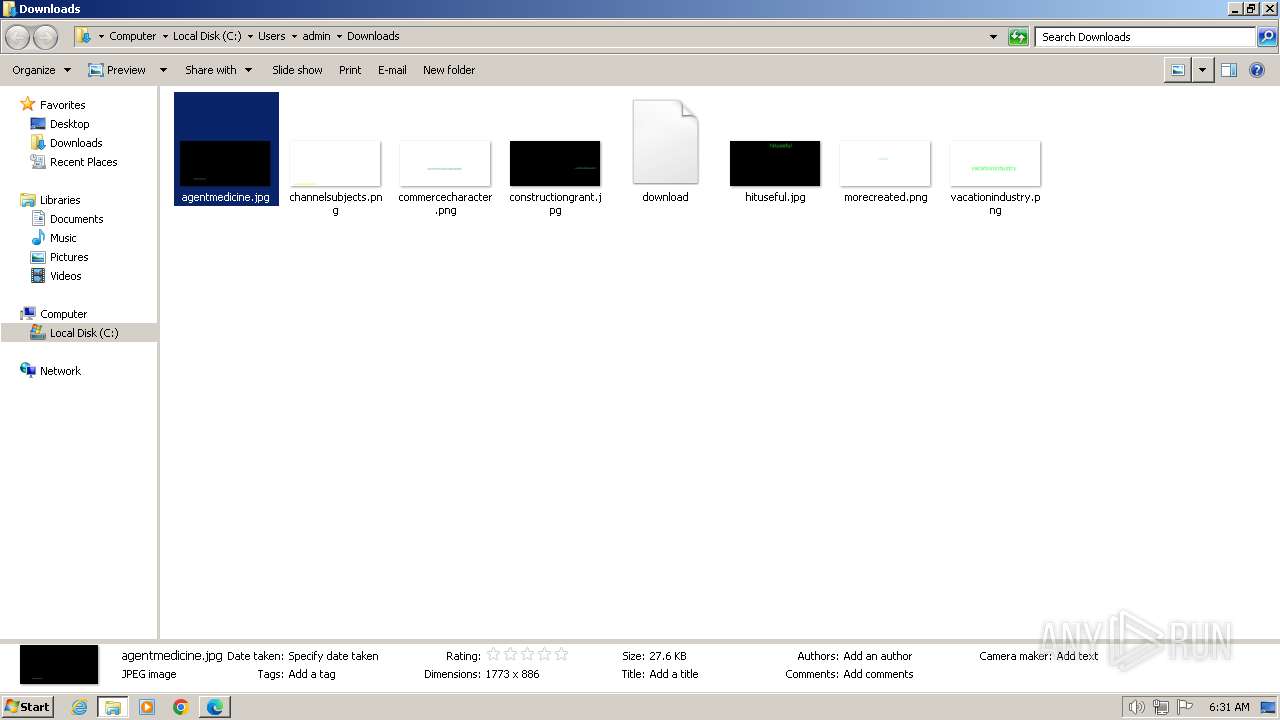
Task: Click Downloads in the address breadcrumb
Action: click(x=373, y=36)
